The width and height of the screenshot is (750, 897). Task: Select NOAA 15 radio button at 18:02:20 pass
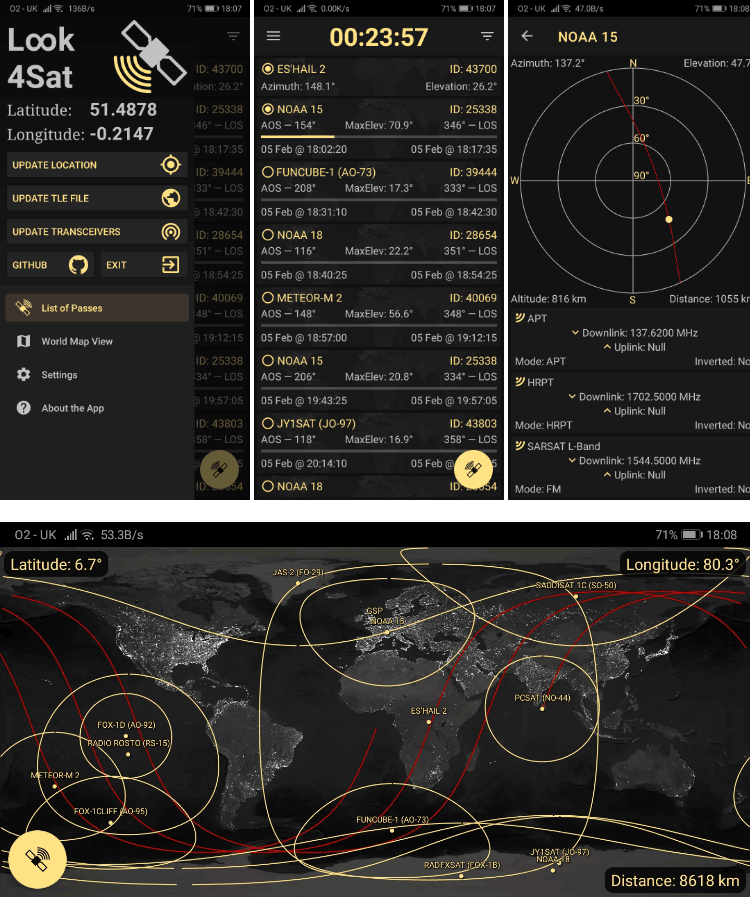[x=267, y=109]
